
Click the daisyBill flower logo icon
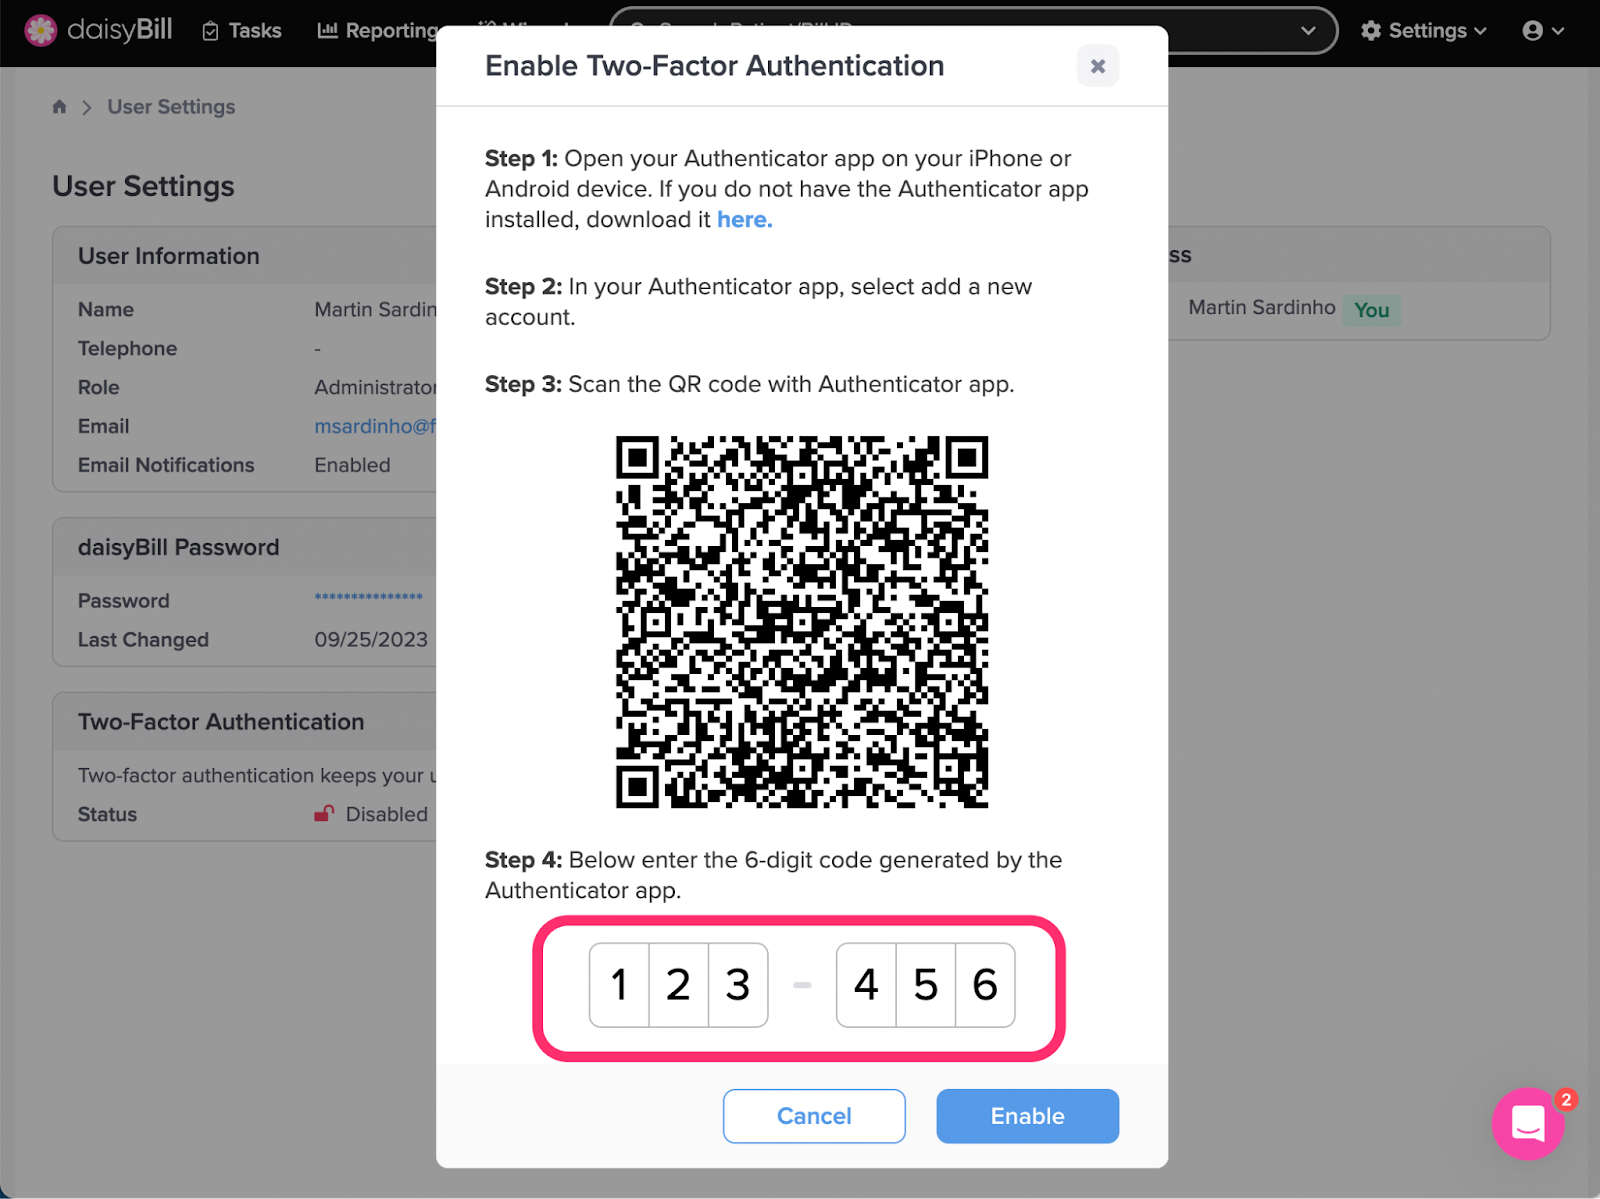pyautogui.click(x=41, y=30)
